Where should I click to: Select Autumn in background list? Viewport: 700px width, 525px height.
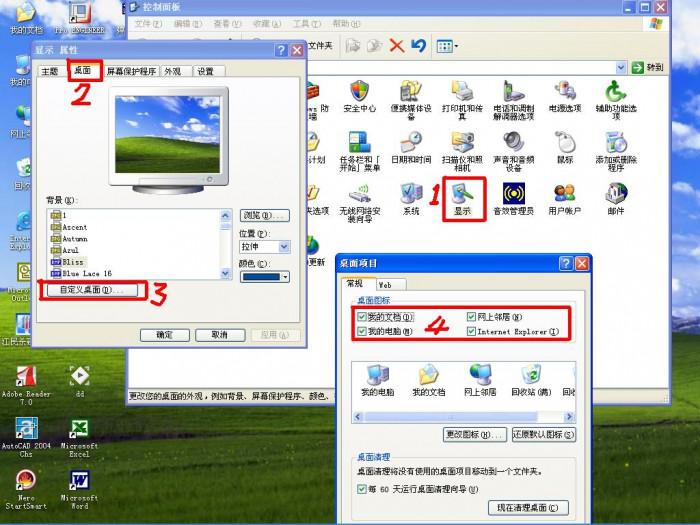75,238
